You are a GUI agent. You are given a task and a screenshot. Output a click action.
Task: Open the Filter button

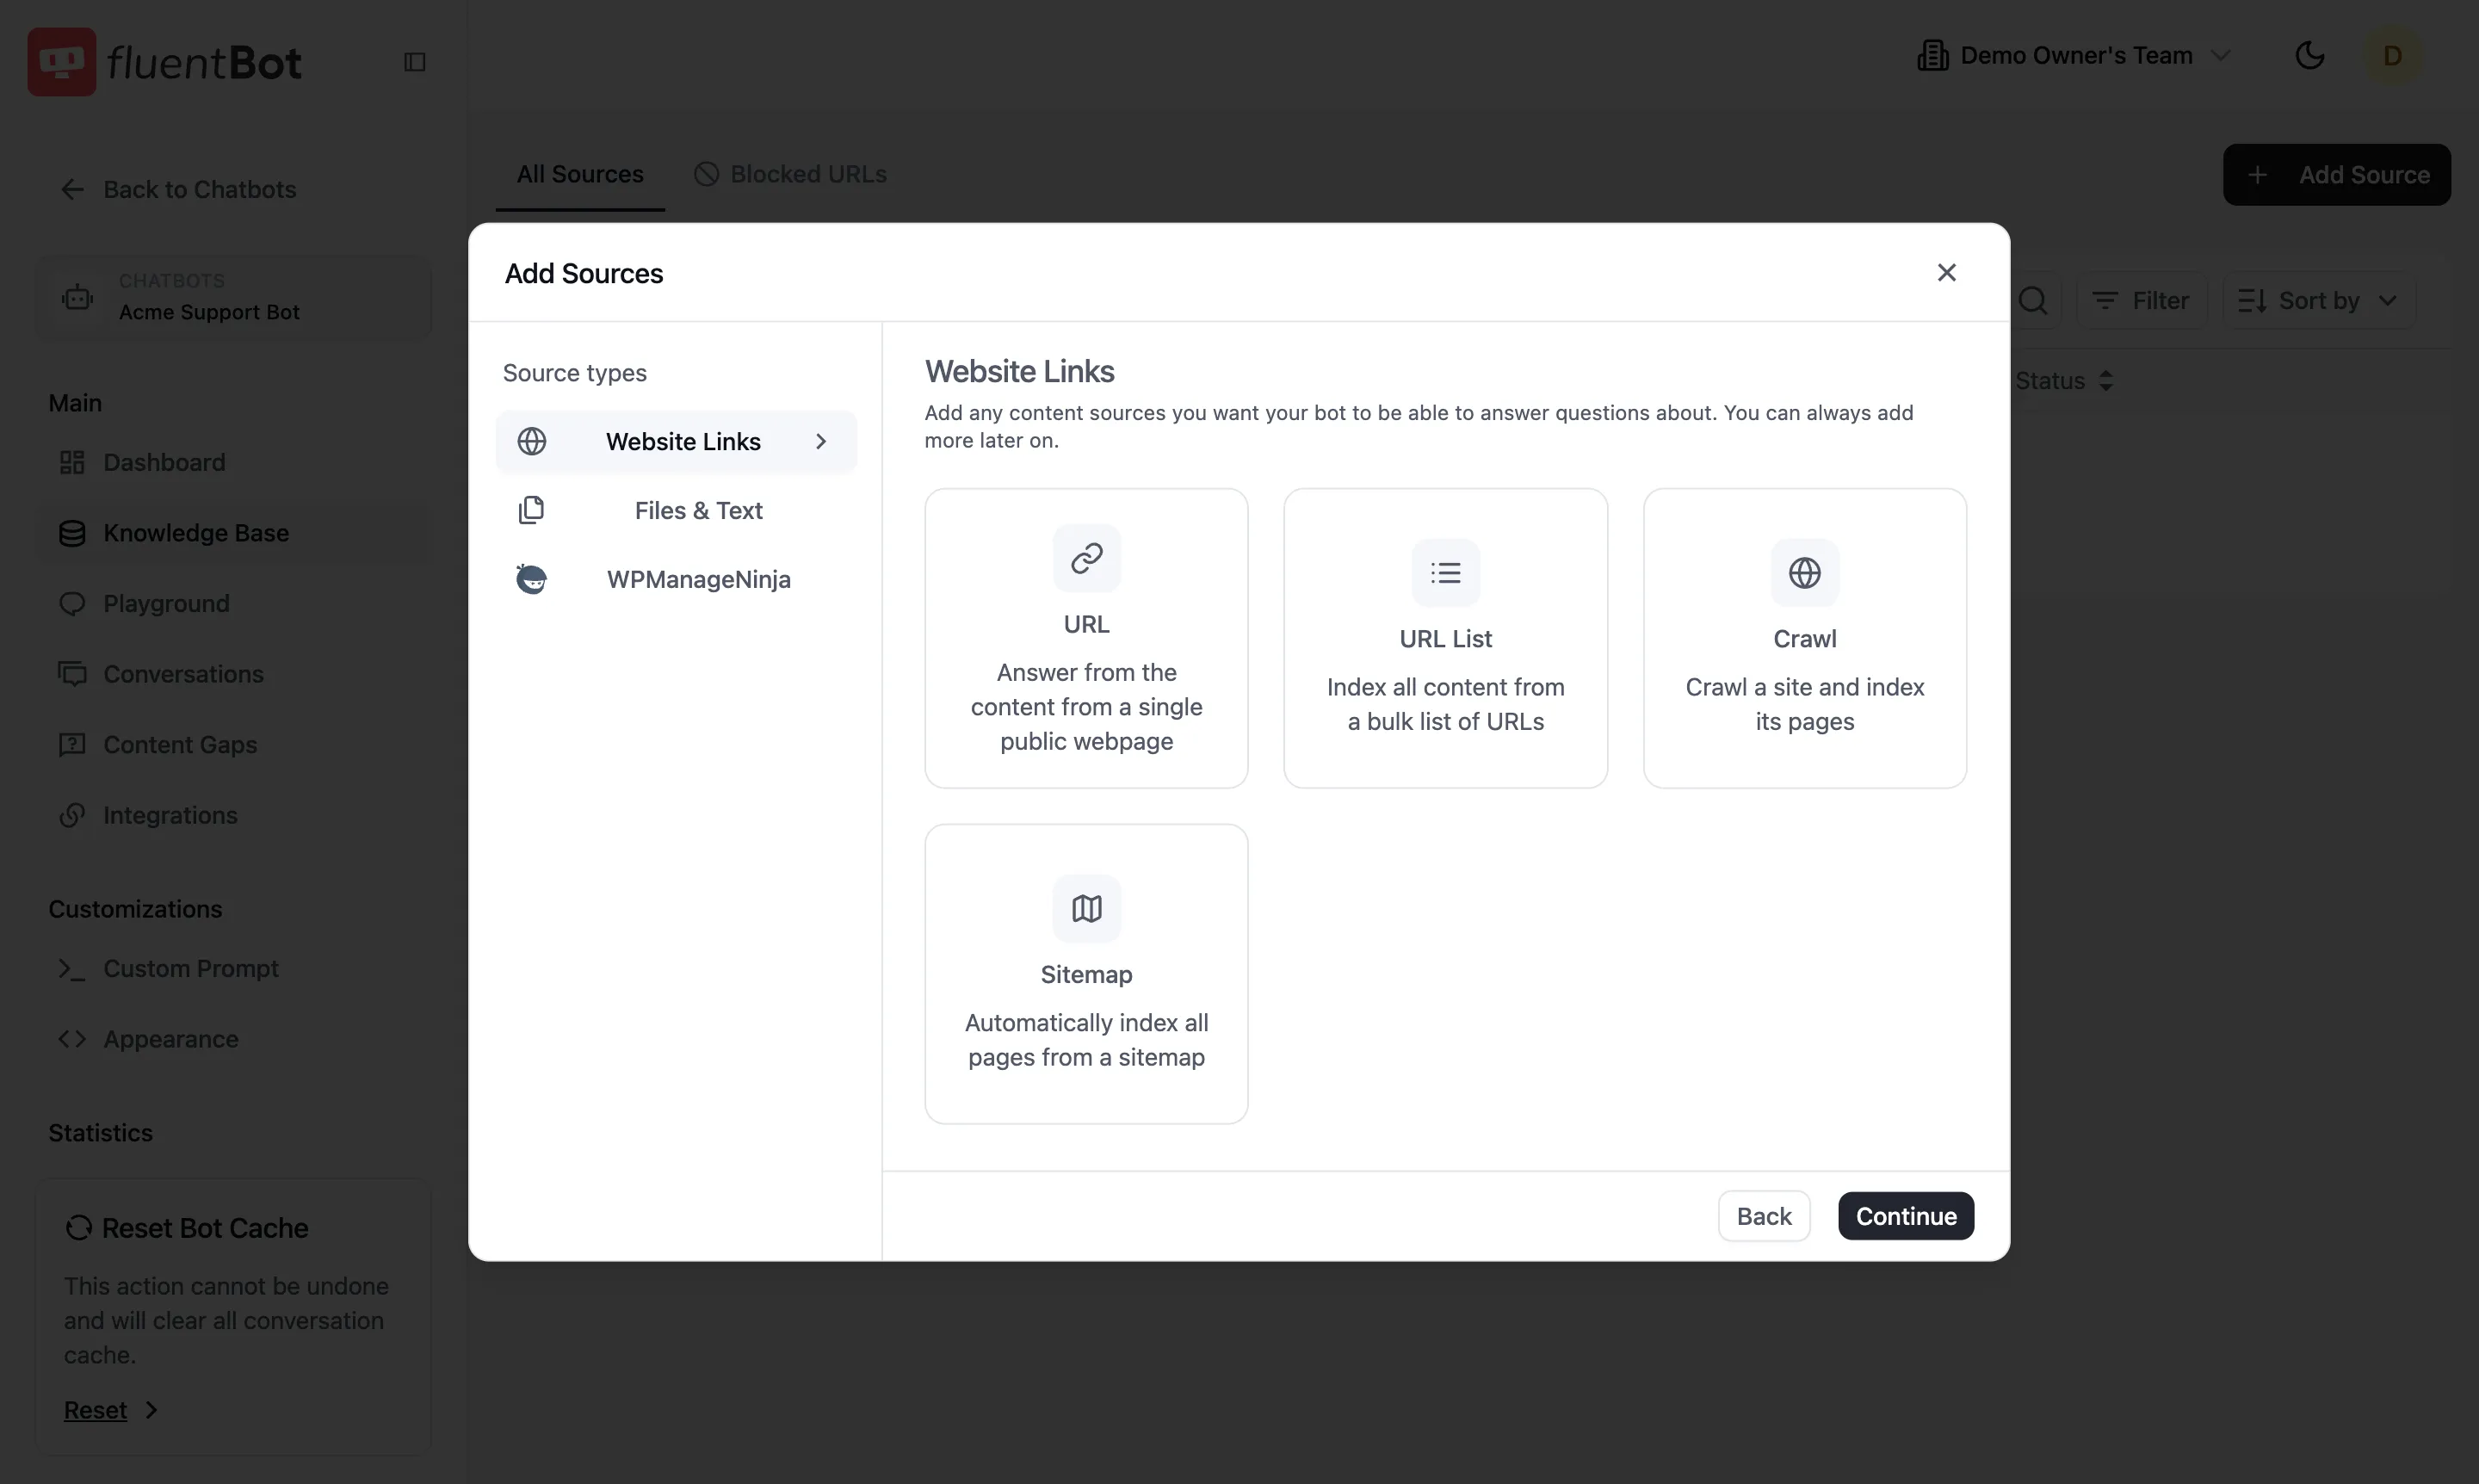2141,300
